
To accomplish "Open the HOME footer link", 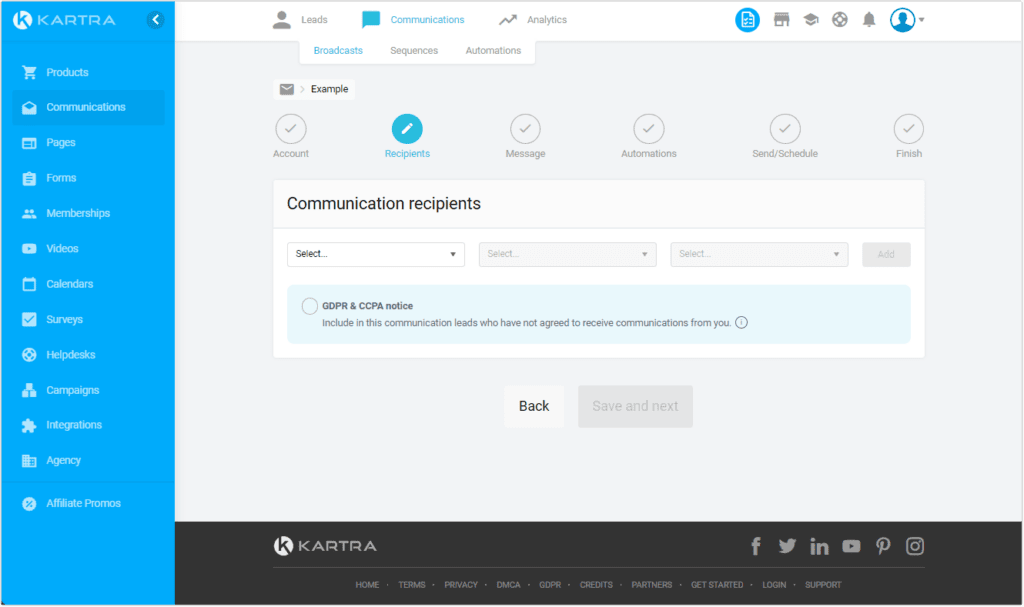I will (367, 585).
